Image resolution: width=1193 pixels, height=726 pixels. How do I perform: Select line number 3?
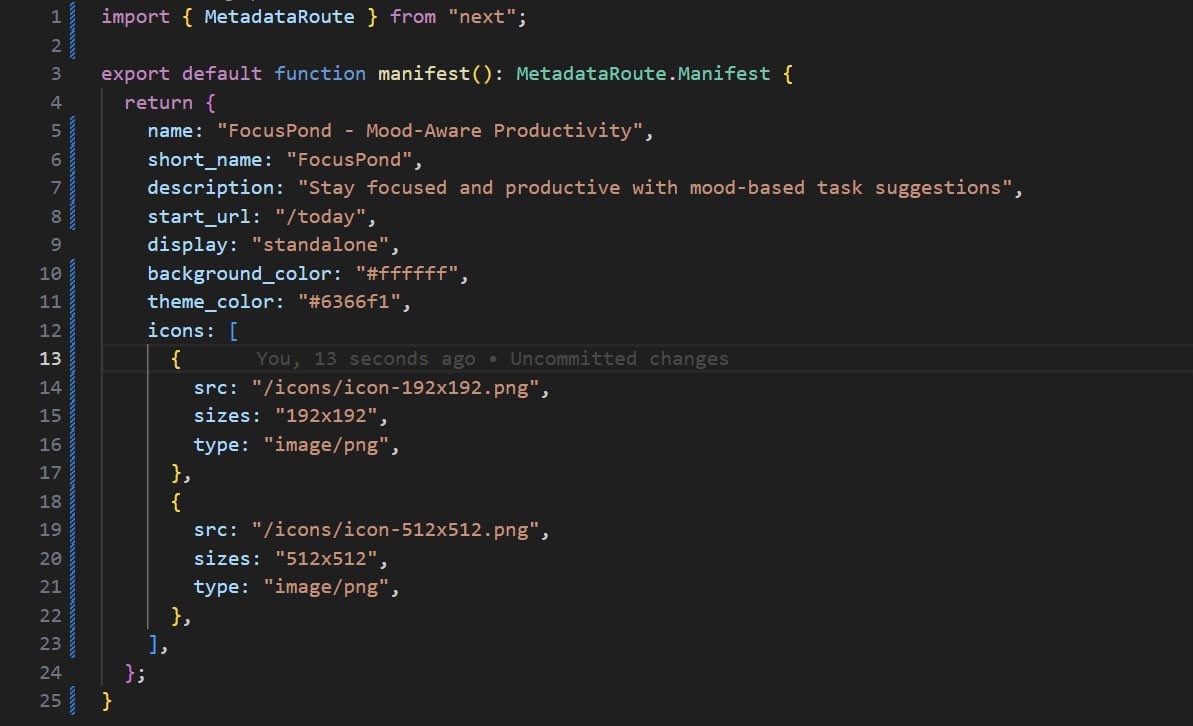coord(55,73)
